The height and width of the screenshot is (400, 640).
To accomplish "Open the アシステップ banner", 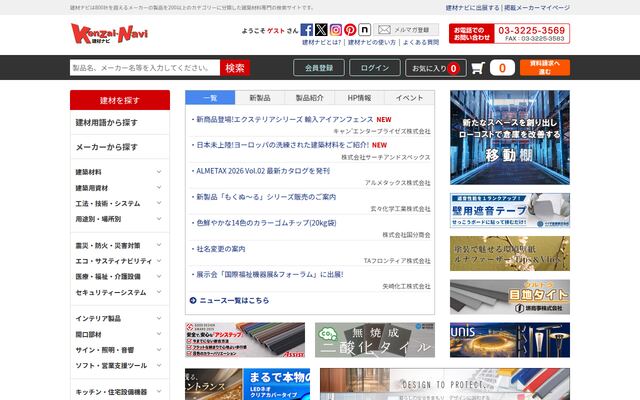I will coord(245,340).
